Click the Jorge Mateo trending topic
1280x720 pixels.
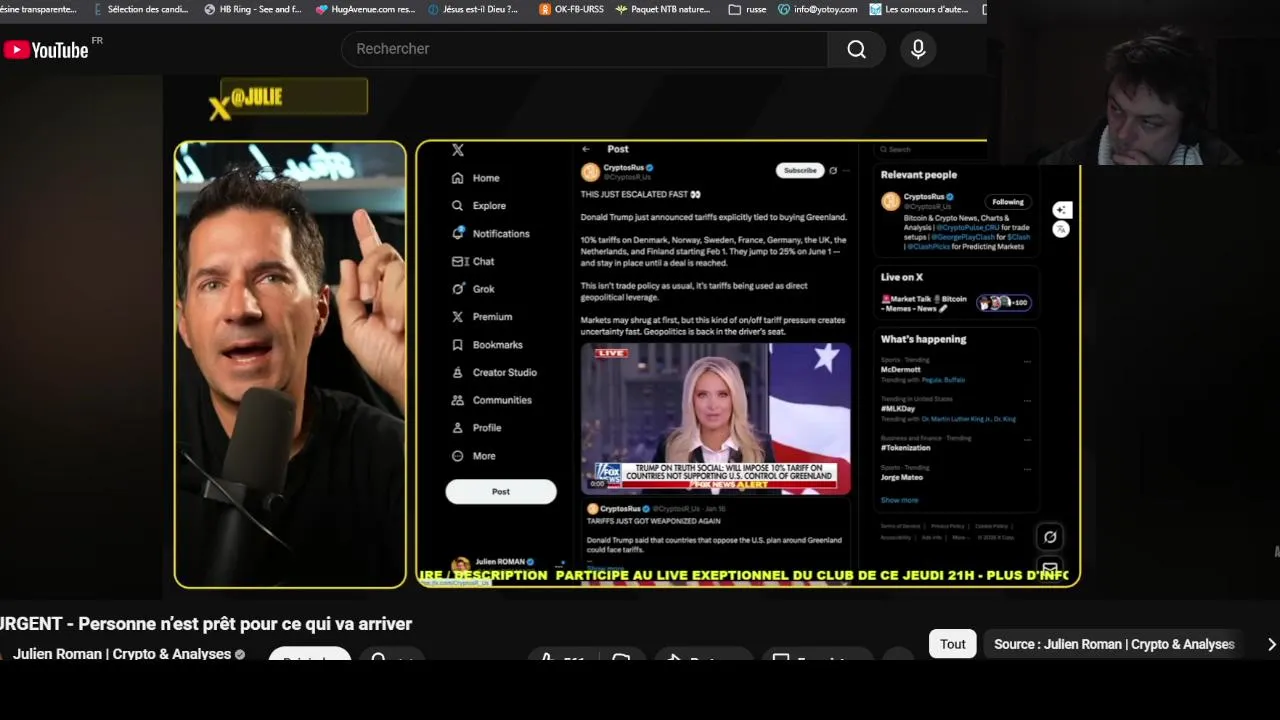904,477
